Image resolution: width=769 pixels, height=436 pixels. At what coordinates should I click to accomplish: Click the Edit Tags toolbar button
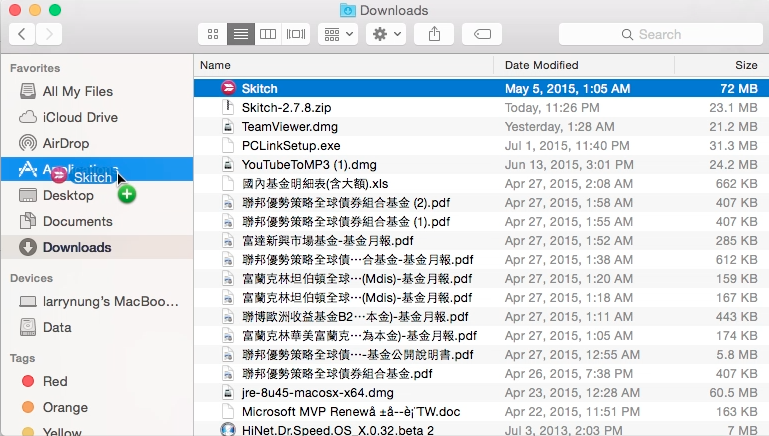pyautogui.click(x=482, y=34)
